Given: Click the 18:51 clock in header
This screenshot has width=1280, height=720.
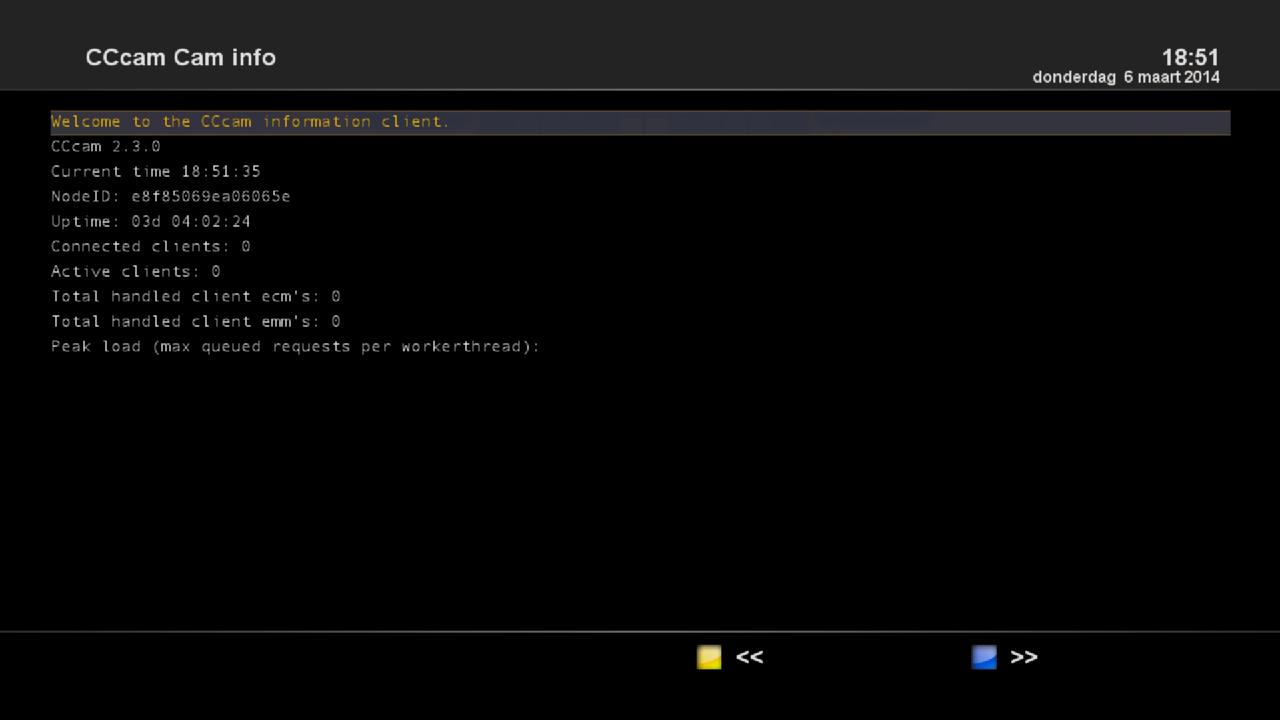Looking at the screenshot, I should (1190, 57).
